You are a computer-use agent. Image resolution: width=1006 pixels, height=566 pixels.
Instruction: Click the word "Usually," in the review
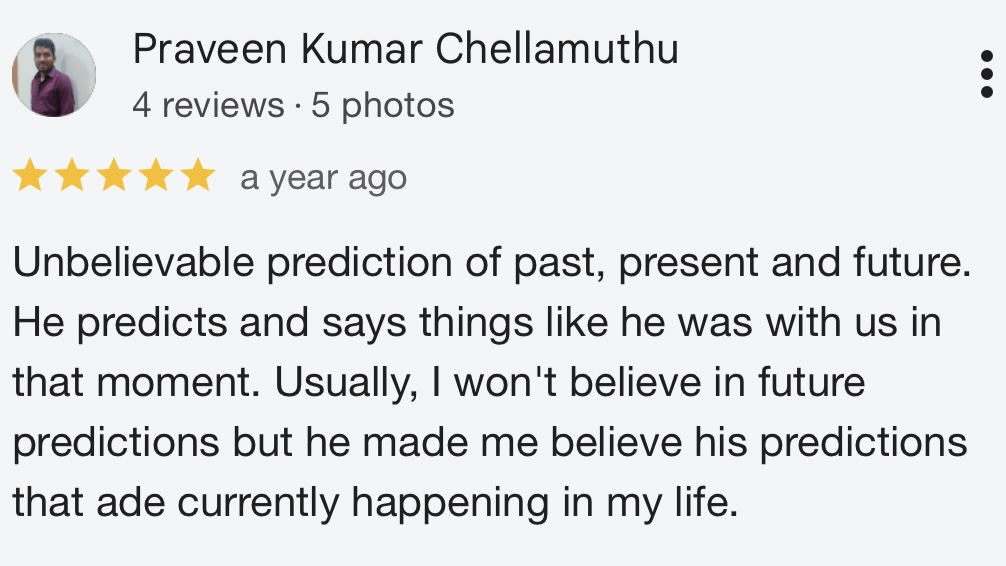click(x=346, y=383)
